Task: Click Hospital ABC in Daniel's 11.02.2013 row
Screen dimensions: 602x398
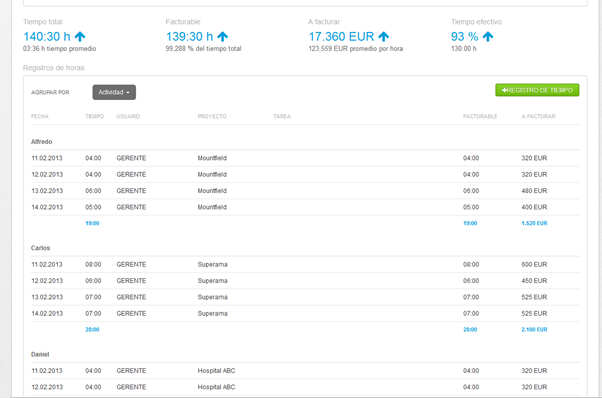Action: point(216,371)
